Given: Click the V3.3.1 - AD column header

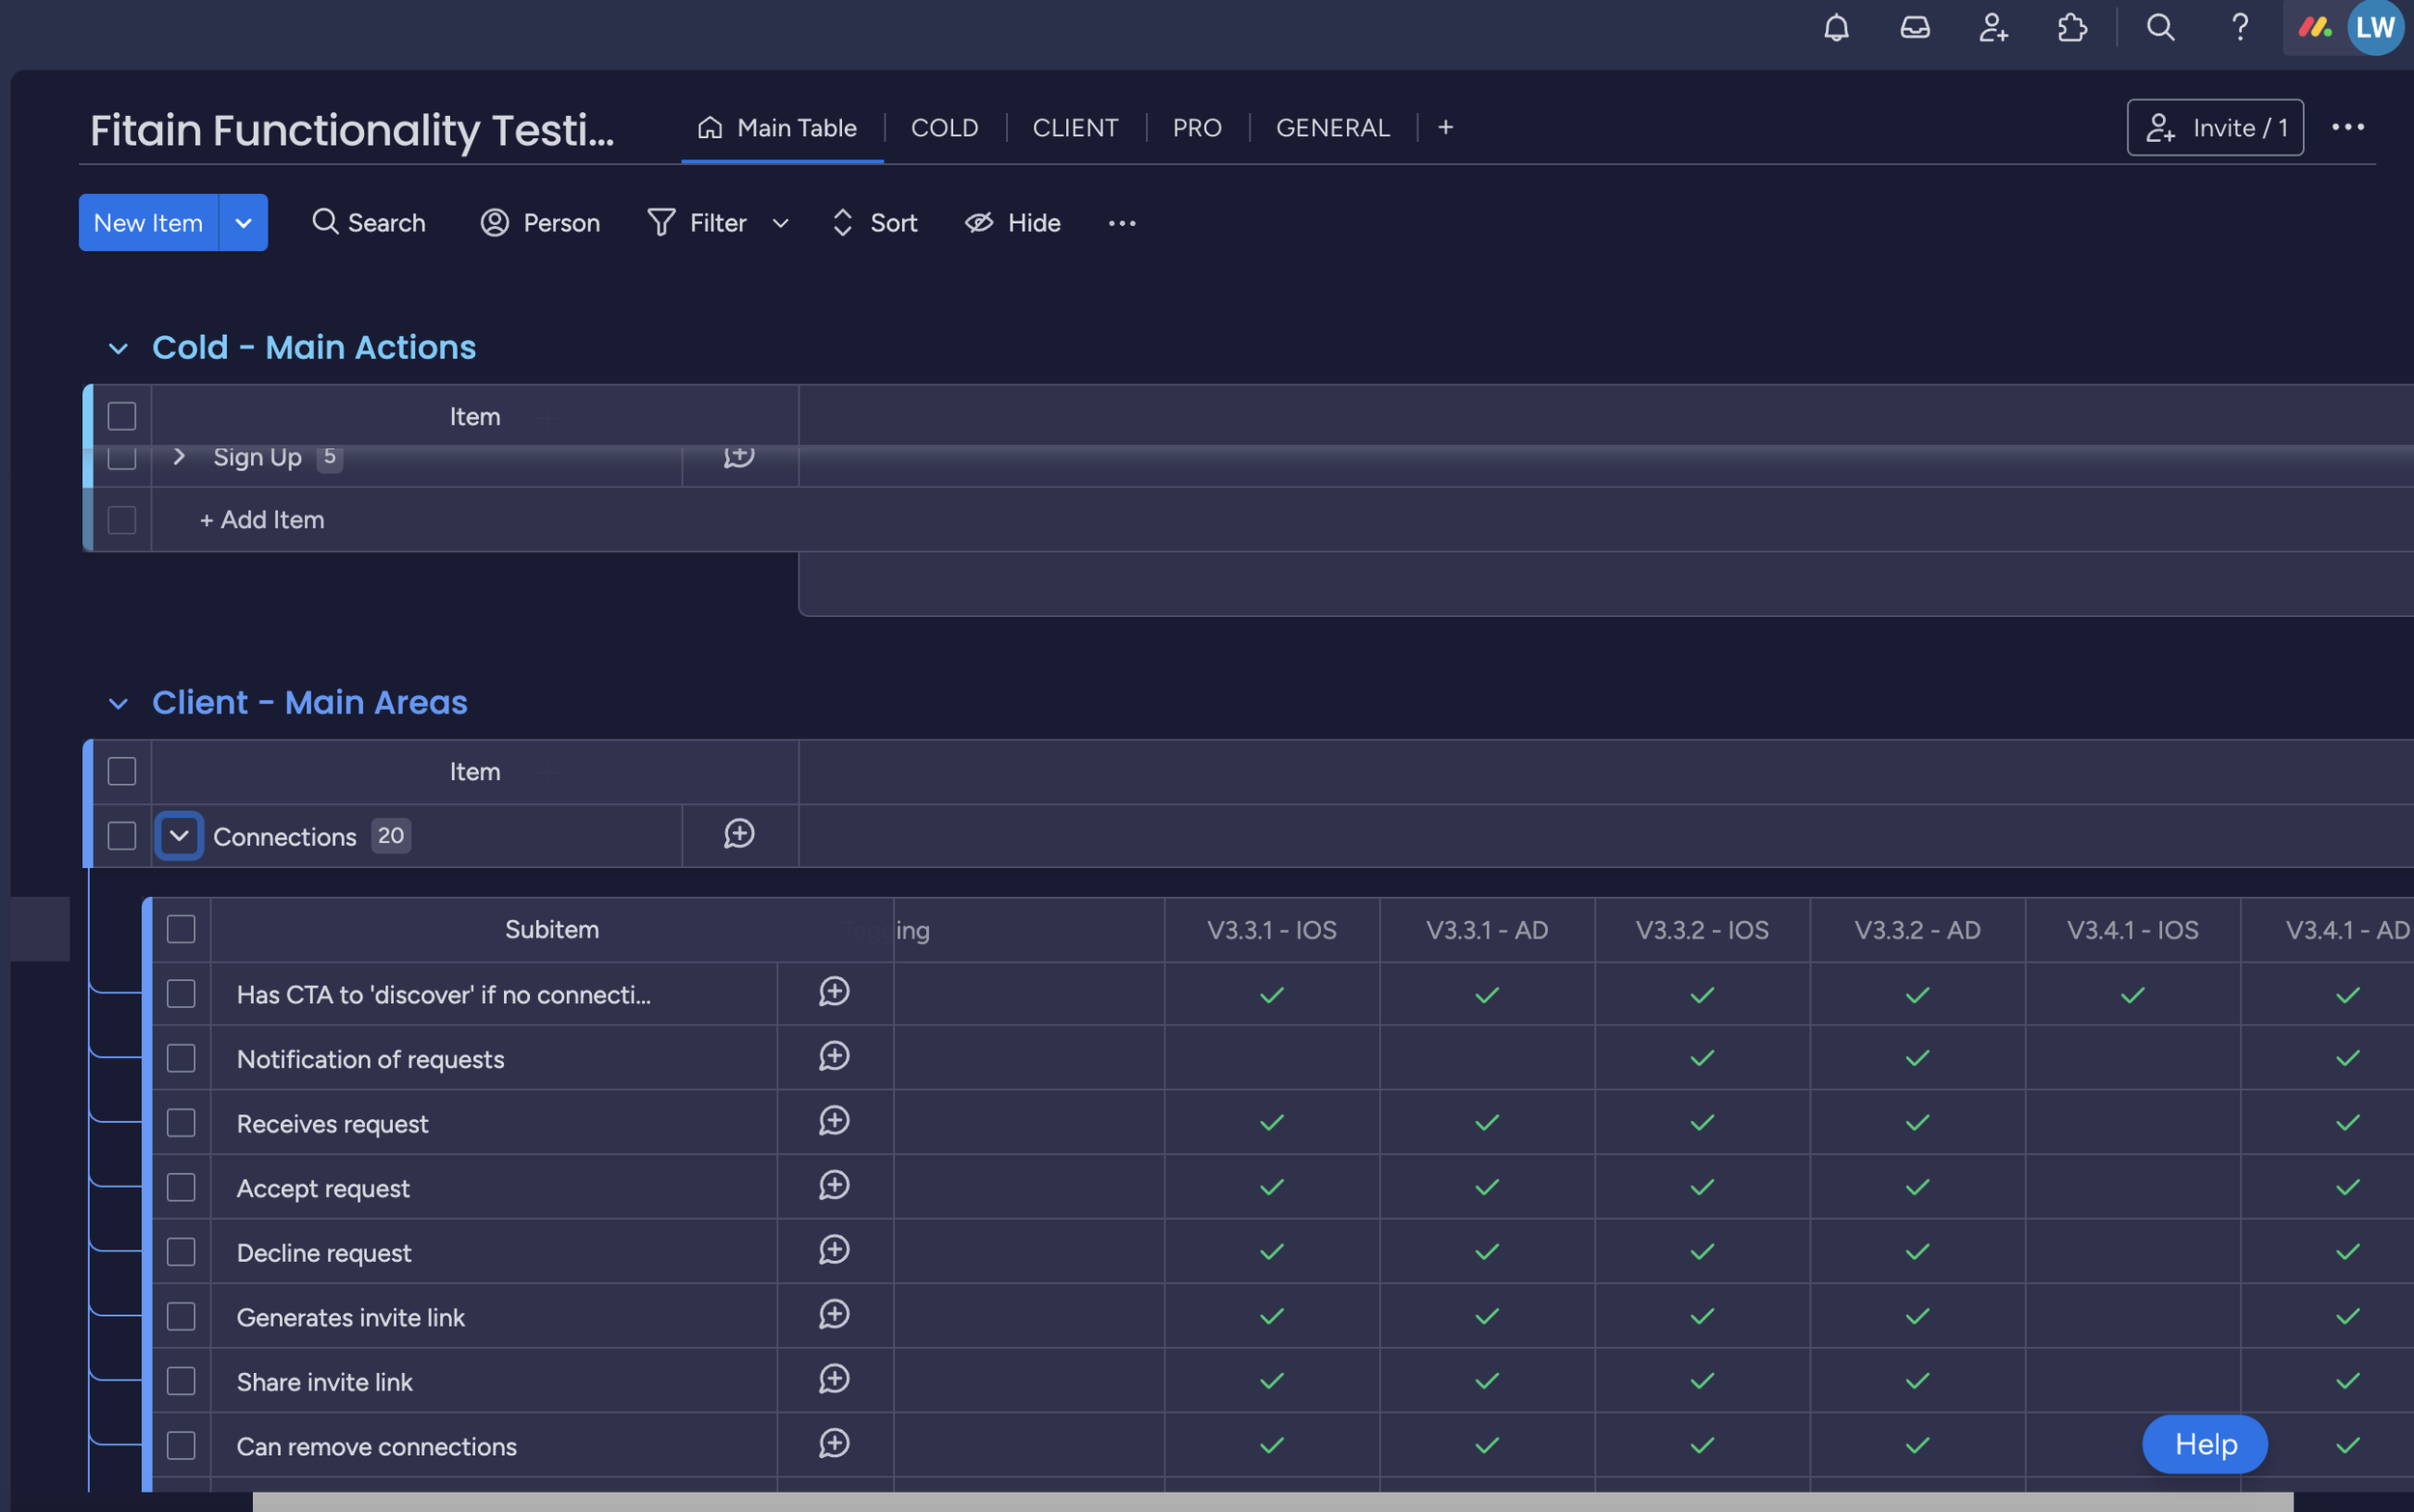Looking at the screenshot, I should [x=1486, y=930].
